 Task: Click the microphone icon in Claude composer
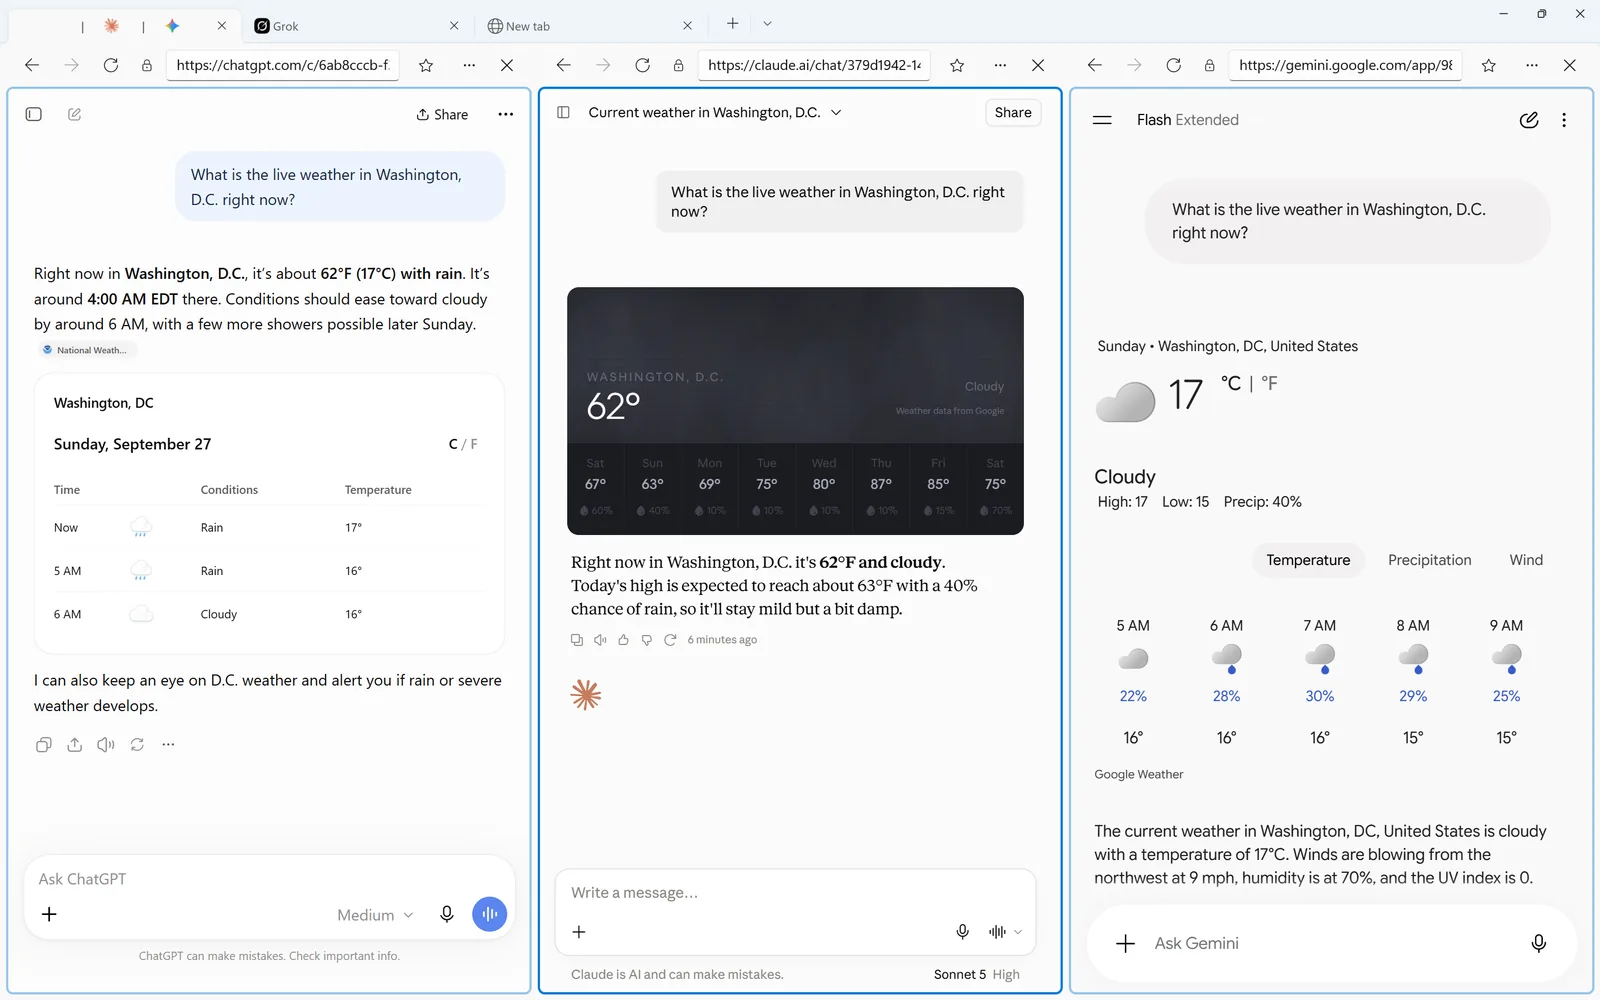tap(962, 932)
